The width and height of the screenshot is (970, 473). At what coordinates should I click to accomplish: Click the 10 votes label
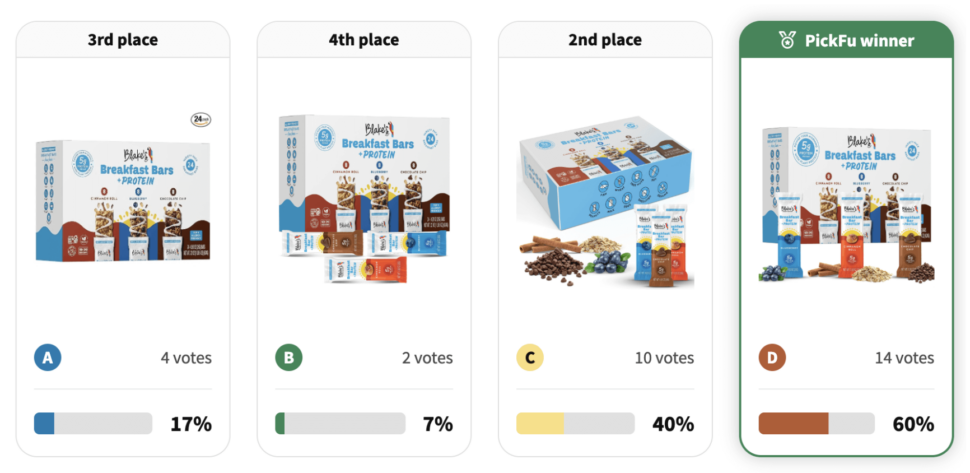tap(664, 358)
